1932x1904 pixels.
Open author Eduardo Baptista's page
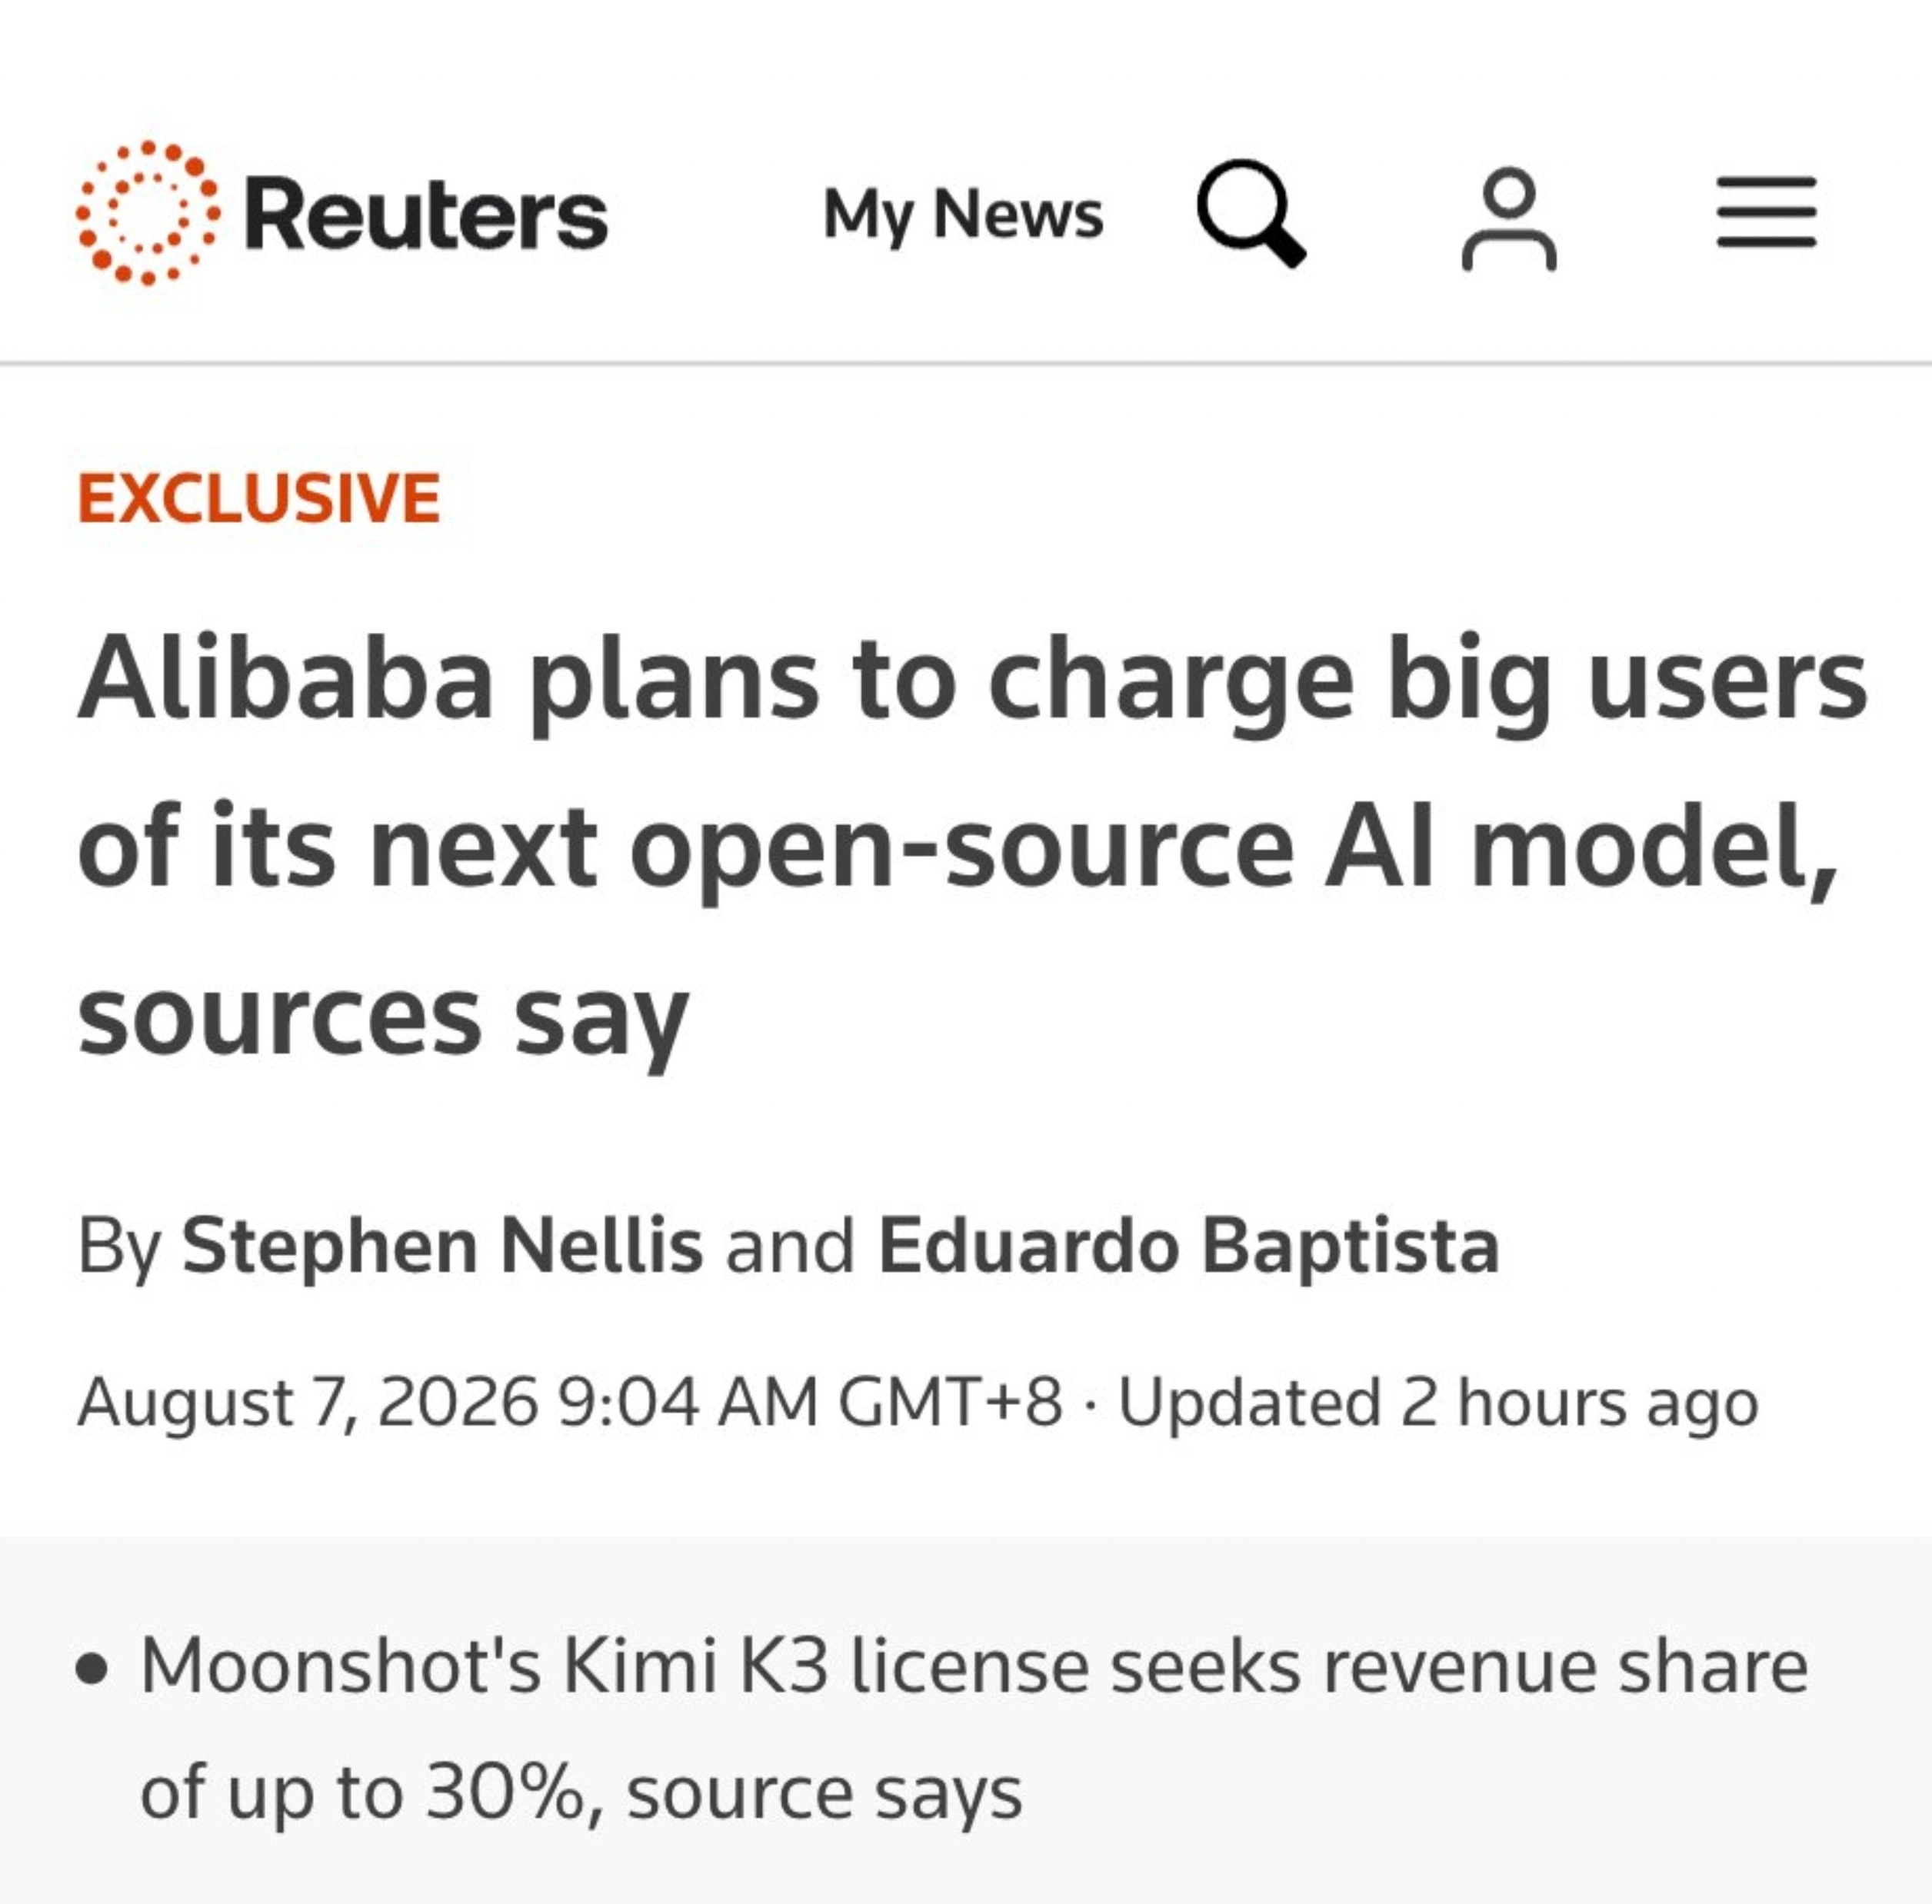click(1189, 1246)
